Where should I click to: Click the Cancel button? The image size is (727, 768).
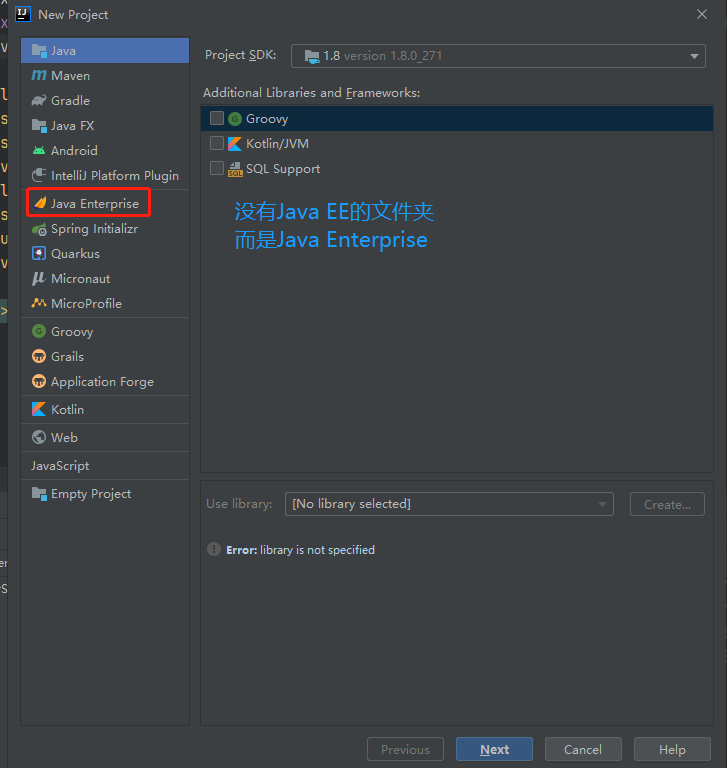(x=583, y=749)
